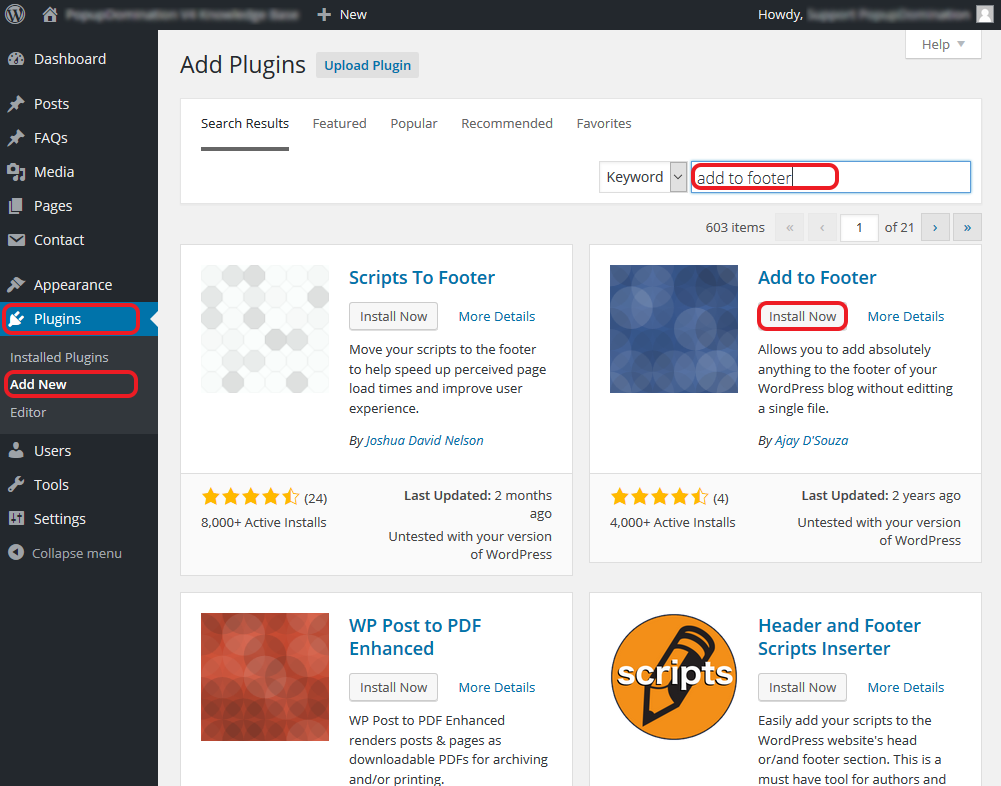Screen dimensions: 1001x786
Task: Open More Details for Scripts To Footer
Action: (x=497, y=316)
